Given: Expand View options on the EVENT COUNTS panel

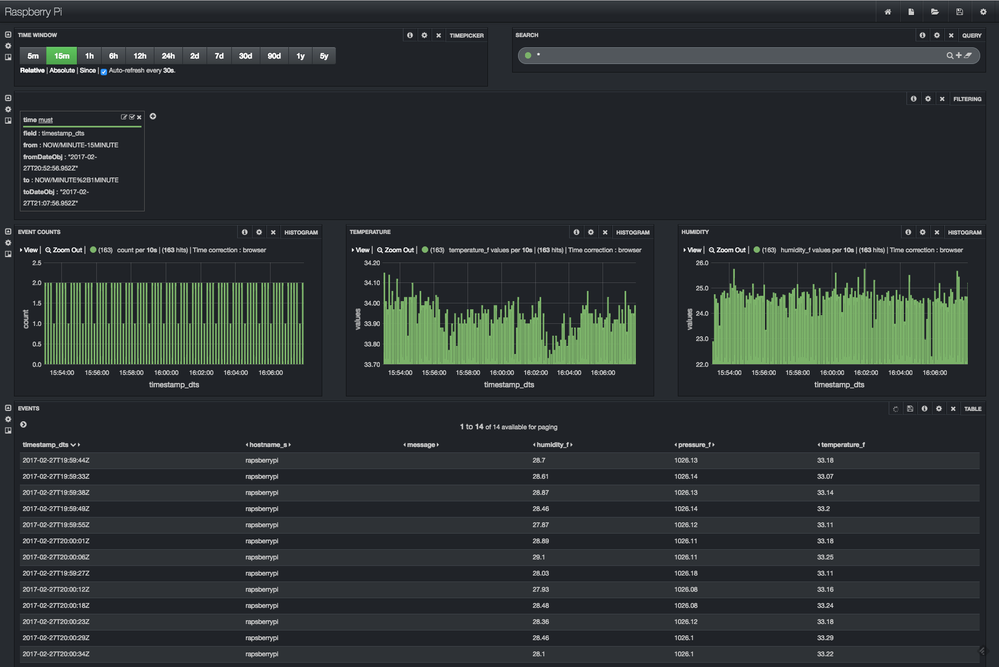Looking at the screenshot, I should tap(28, 250).
